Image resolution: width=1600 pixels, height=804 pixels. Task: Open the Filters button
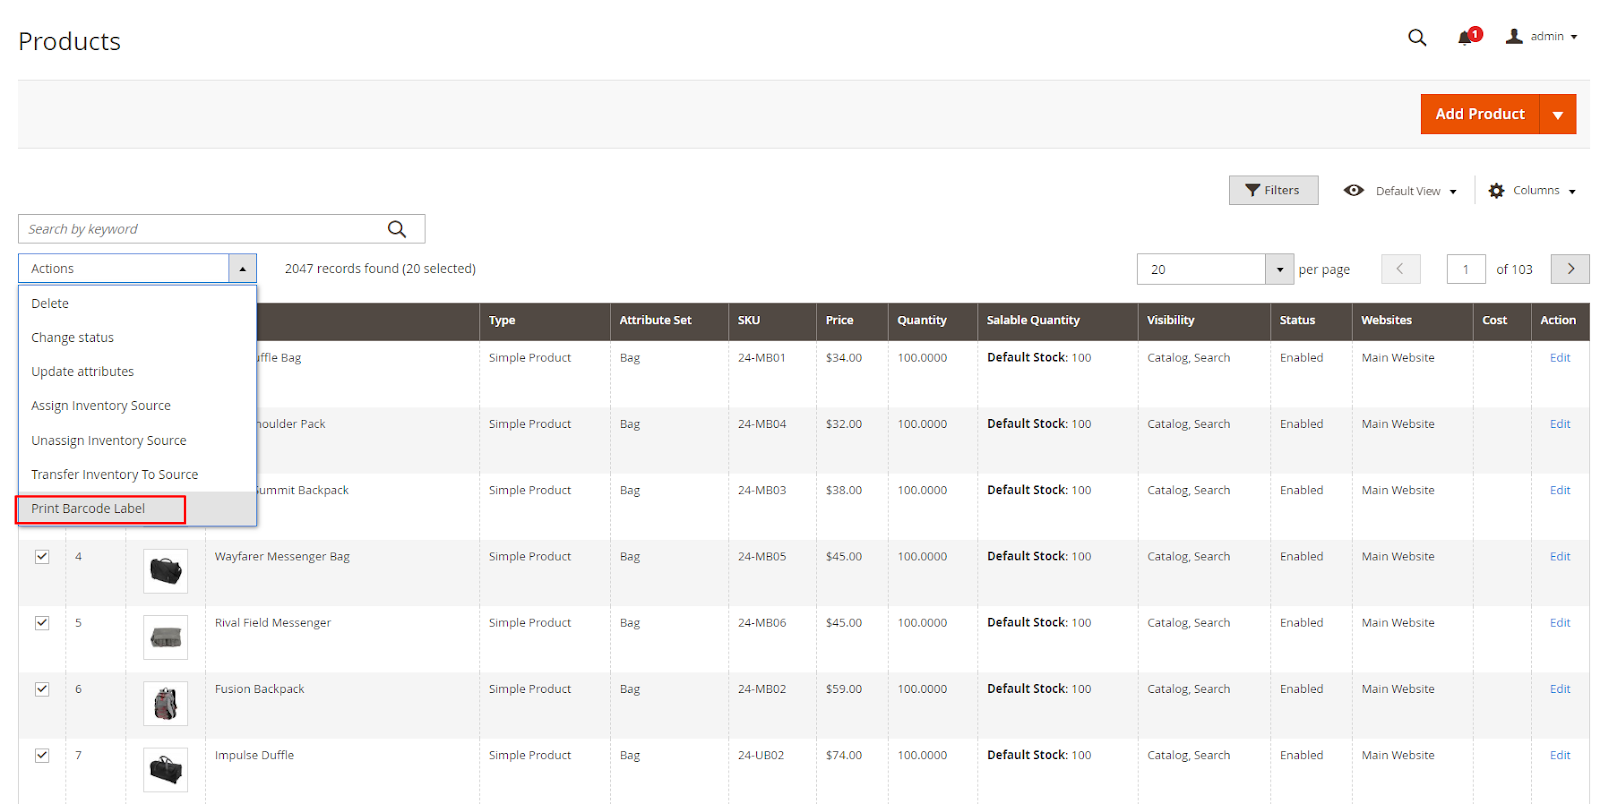[x=1273, y=191]
